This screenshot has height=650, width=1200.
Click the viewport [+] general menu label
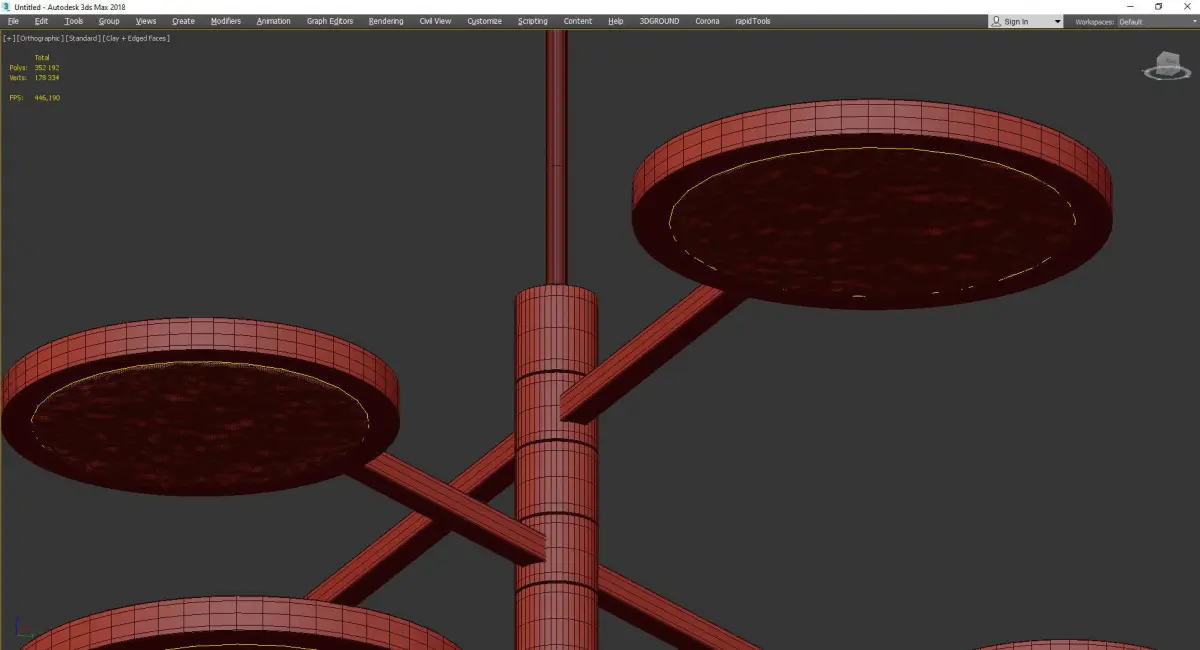(x=9, y=38)
